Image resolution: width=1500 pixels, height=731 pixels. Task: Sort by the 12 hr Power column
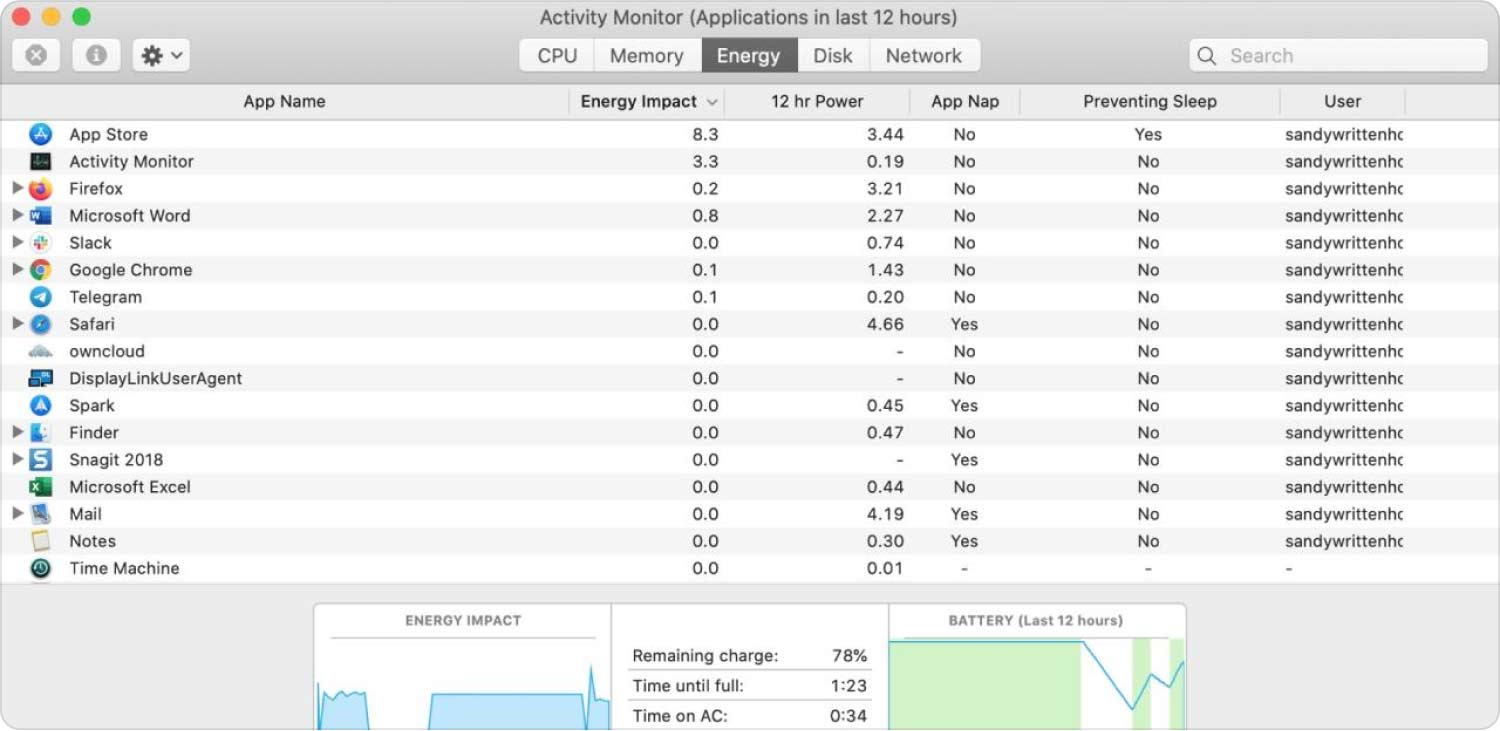click(817, 101)
